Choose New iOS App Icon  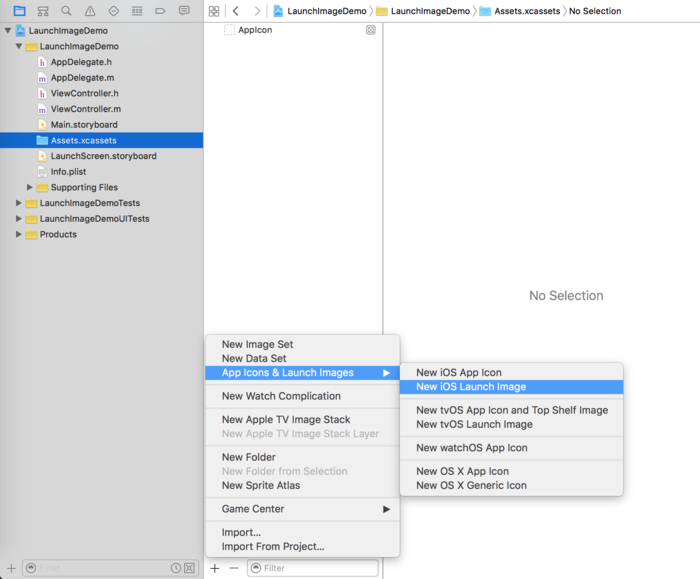[512, 372]
